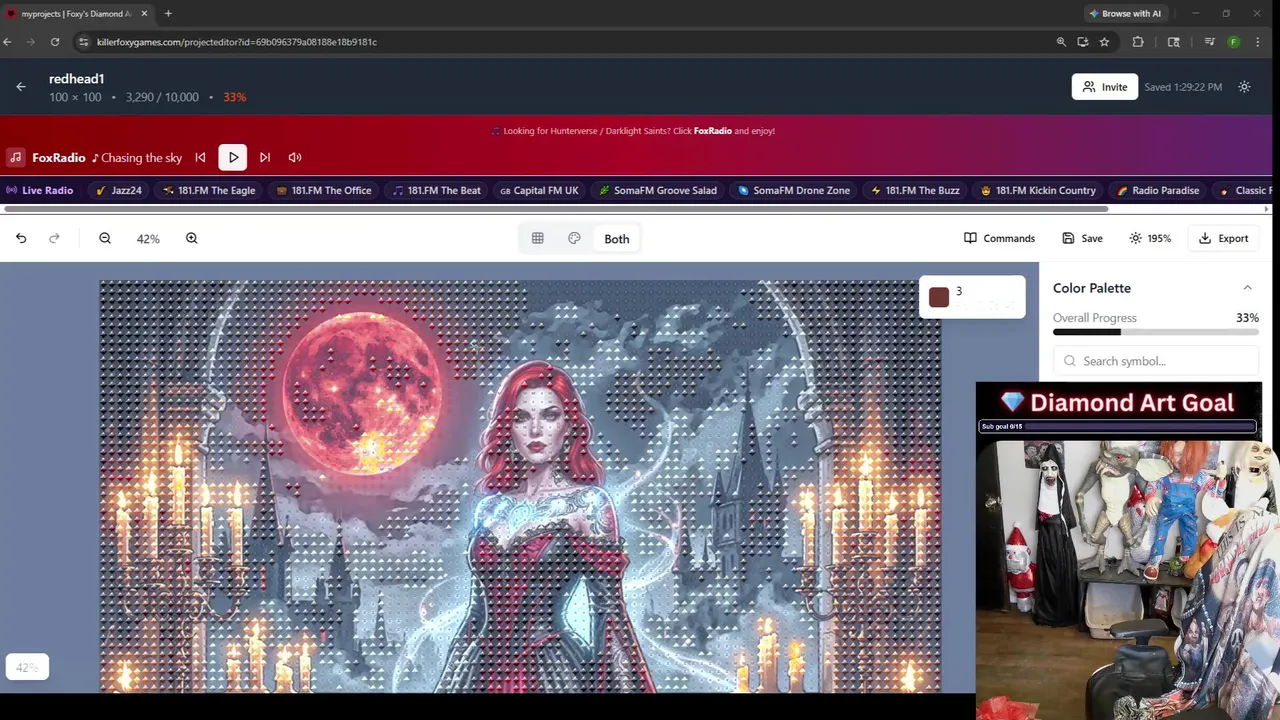
Task: Zoom in the canvas
Action: tap(191, 238)
